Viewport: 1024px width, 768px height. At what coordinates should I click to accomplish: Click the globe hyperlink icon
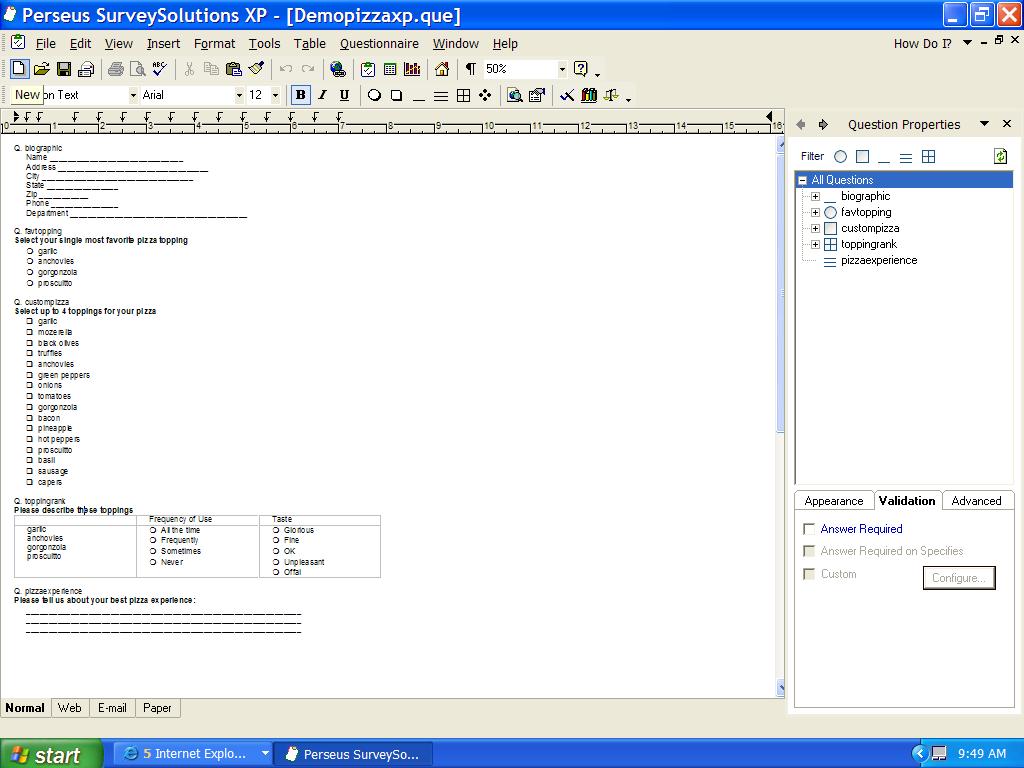tap(338, 69)
